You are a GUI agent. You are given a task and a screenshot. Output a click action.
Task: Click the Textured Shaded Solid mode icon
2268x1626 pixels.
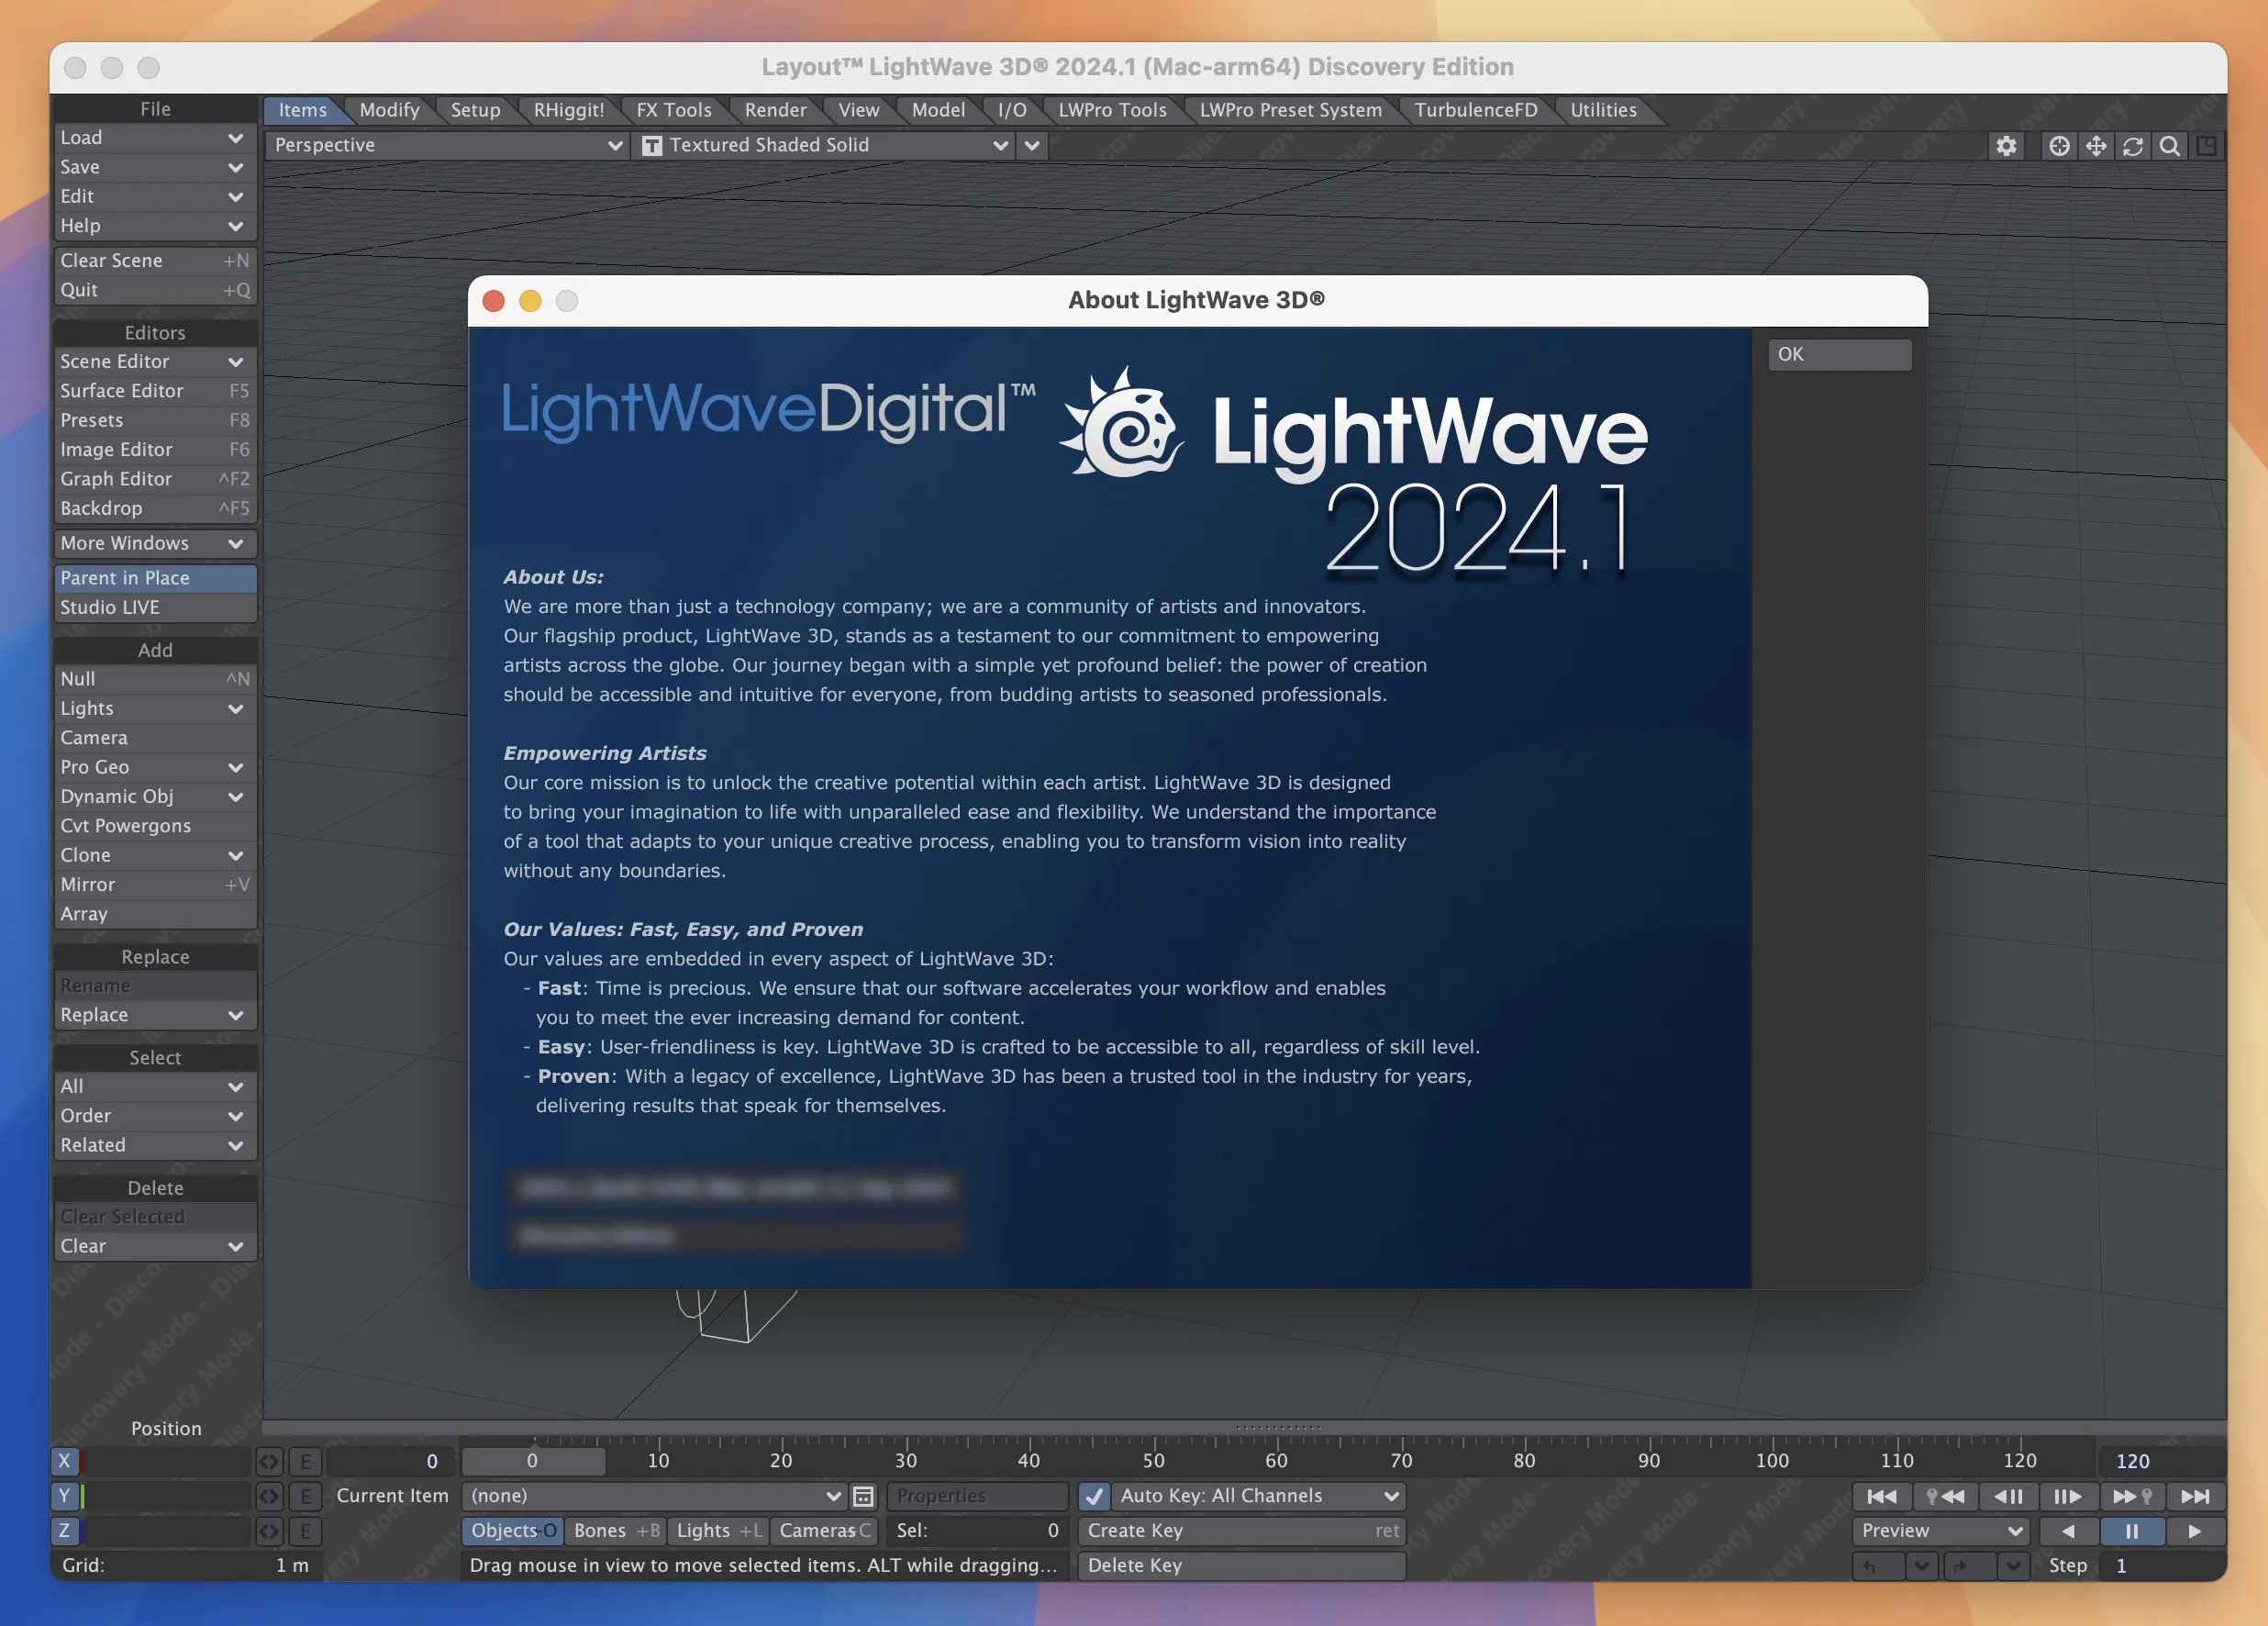(652, 146)
